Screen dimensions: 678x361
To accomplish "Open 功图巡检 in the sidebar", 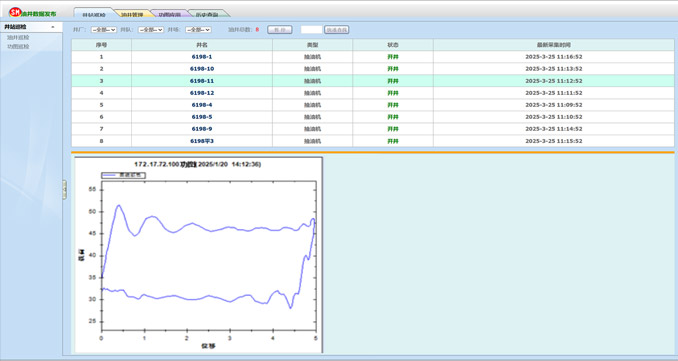I will (x=18, y=46).
